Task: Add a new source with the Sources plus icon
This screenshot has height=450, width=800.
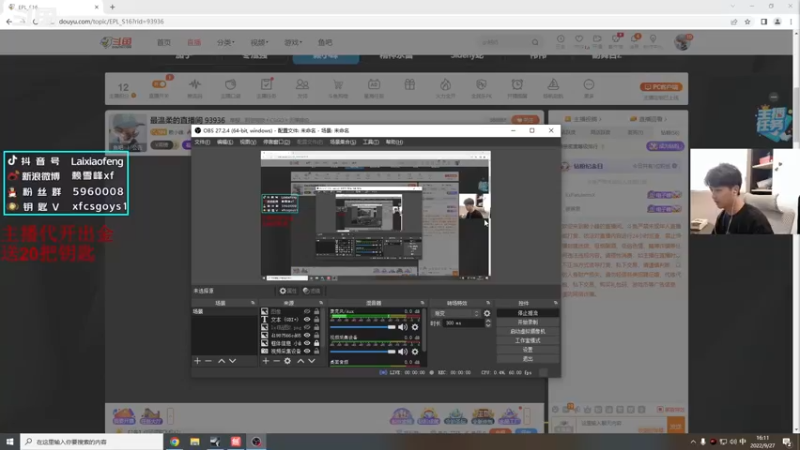Action: pos(265,361)
